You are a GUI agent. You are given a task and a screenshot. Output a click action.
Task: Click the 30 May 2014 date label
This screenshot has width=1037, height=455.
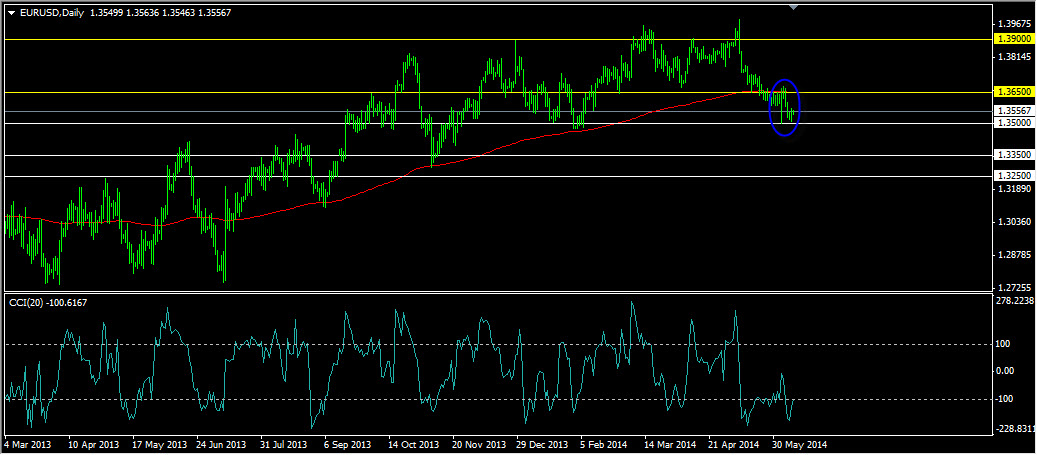click(800, 445)
